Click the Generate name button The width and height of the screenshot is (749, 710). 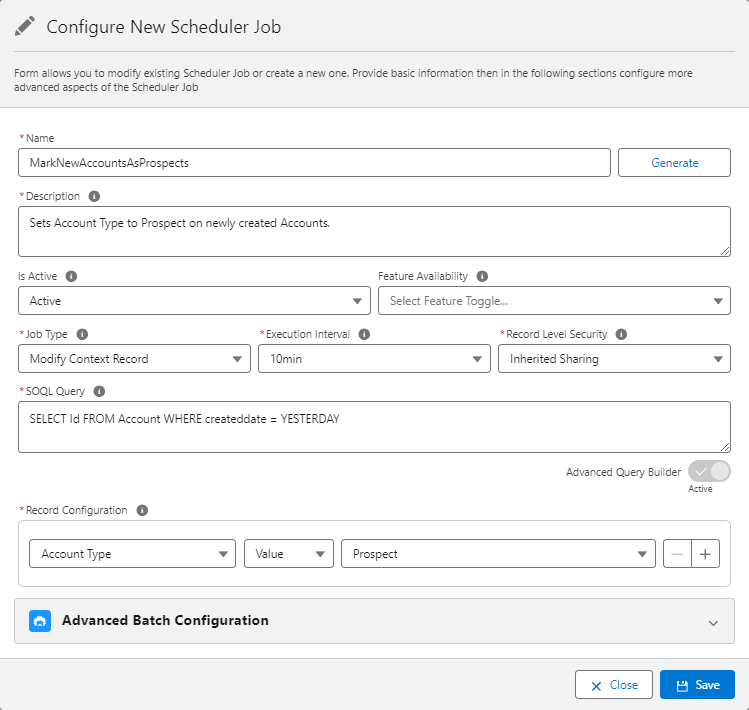click(674, 162)
